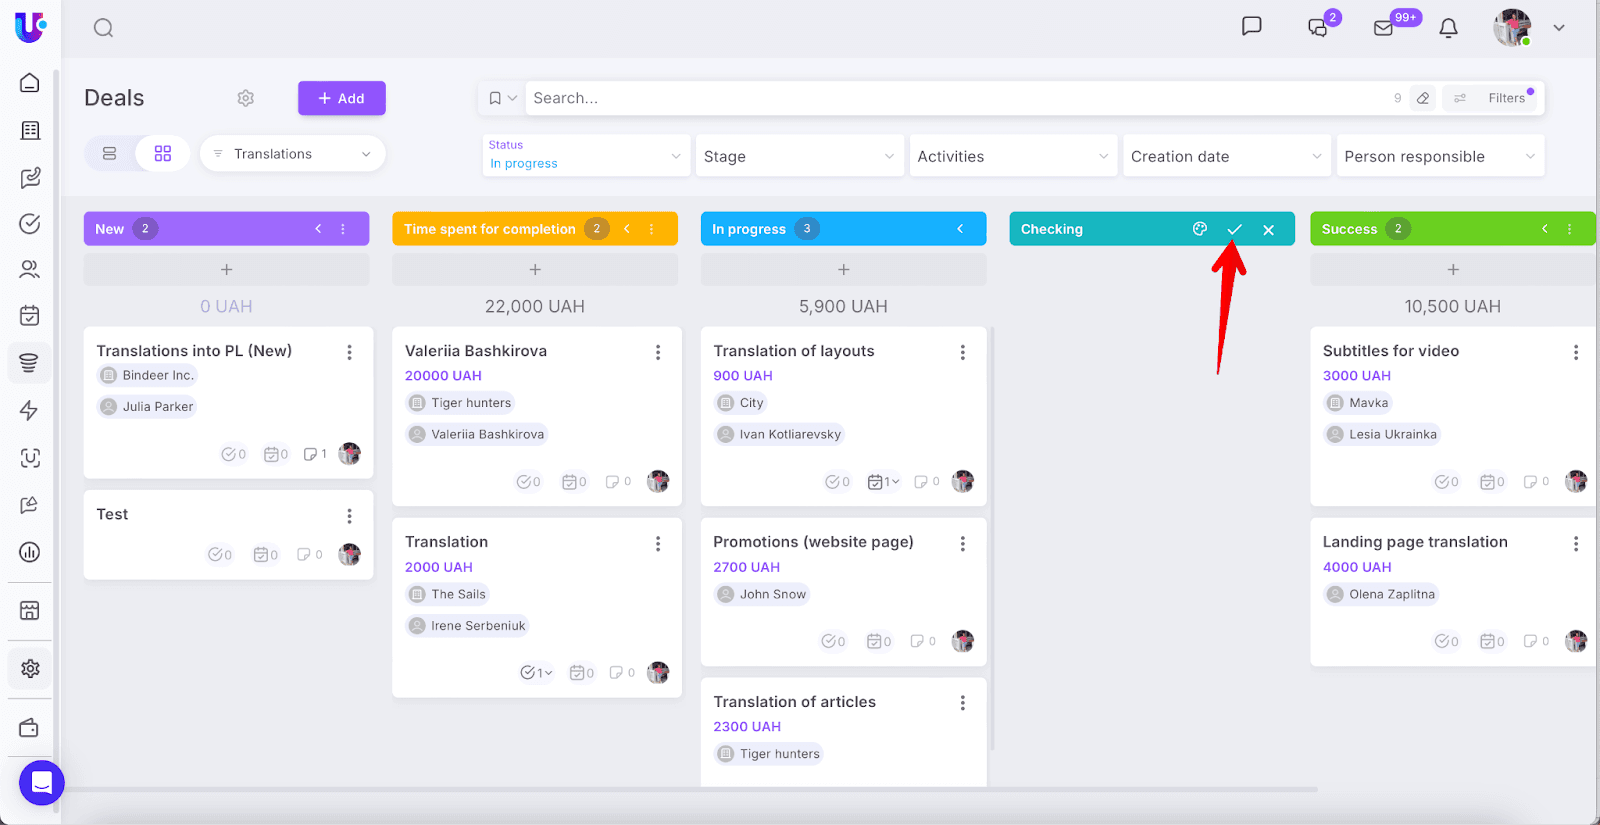Viewport: 1600px width, 825px height.
Task: Collapse the New stage column
Action: point(318,229)
